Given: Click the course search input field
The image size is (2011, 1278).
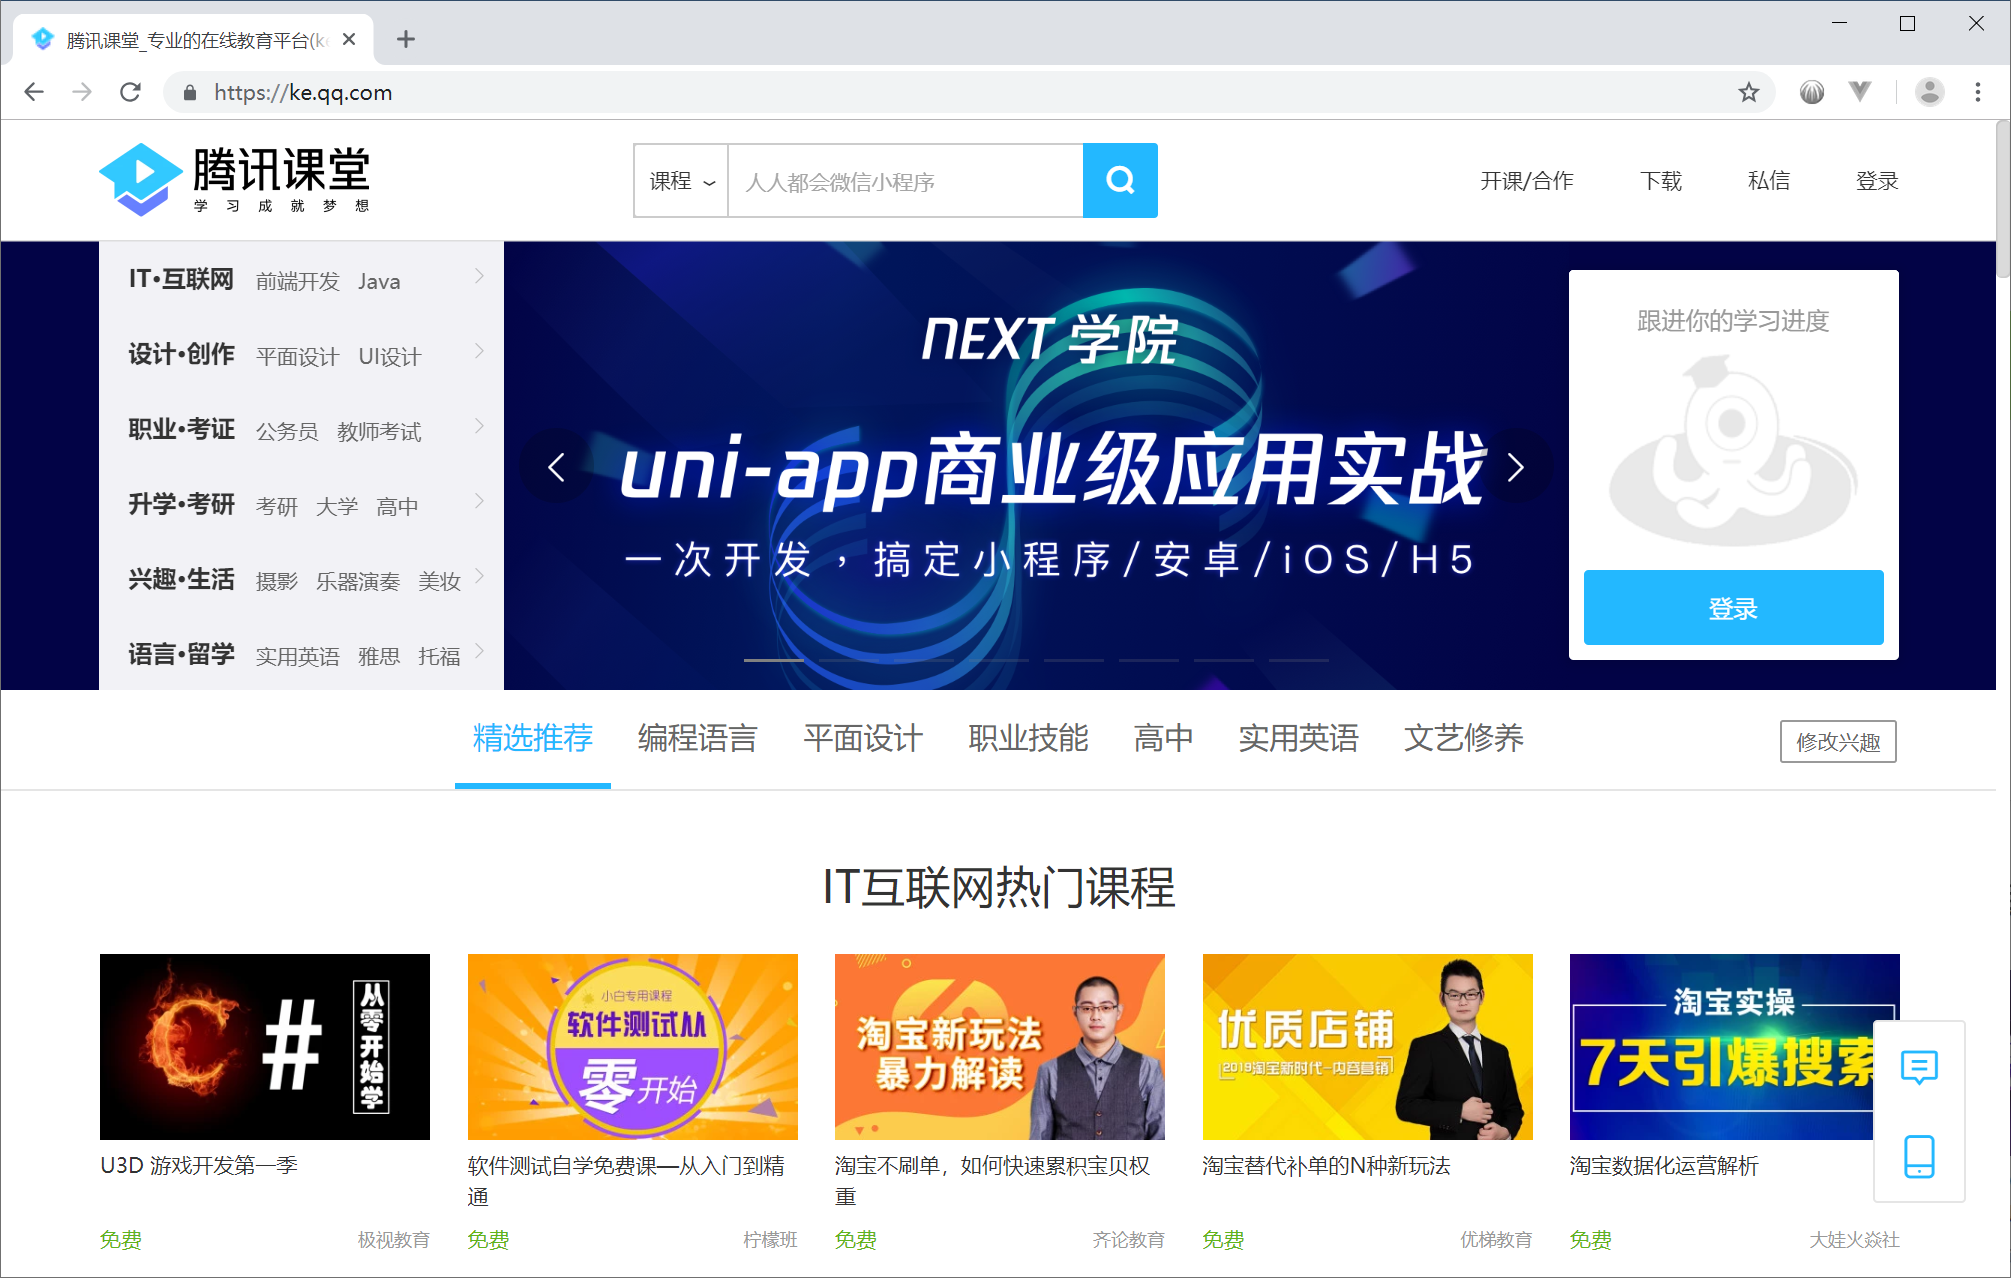Looking at the screenshot, I should tap(905, 181).
